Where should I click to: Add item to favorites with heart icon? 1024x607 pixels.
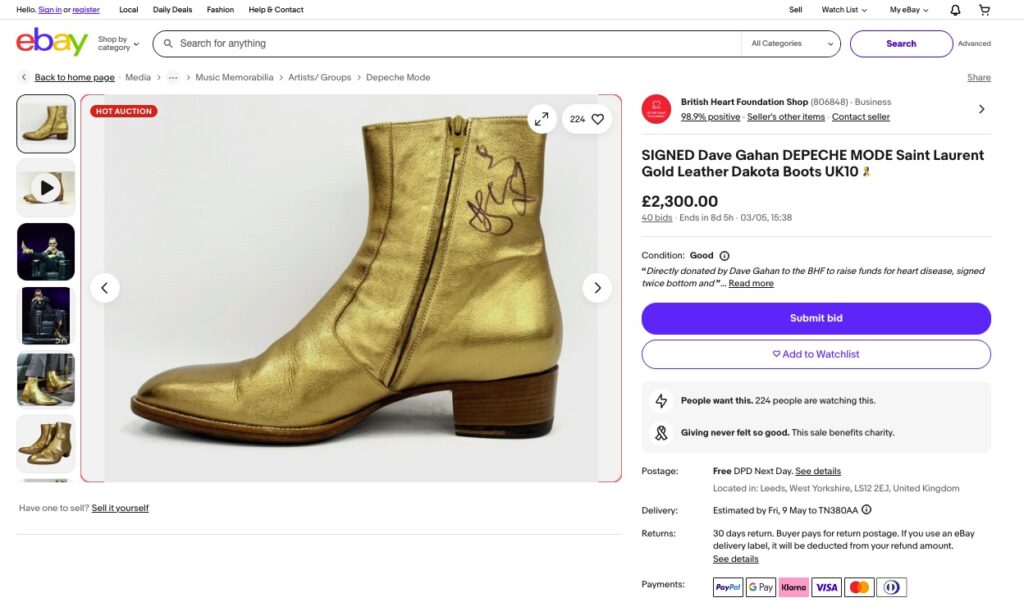click(x=598, y=119)
